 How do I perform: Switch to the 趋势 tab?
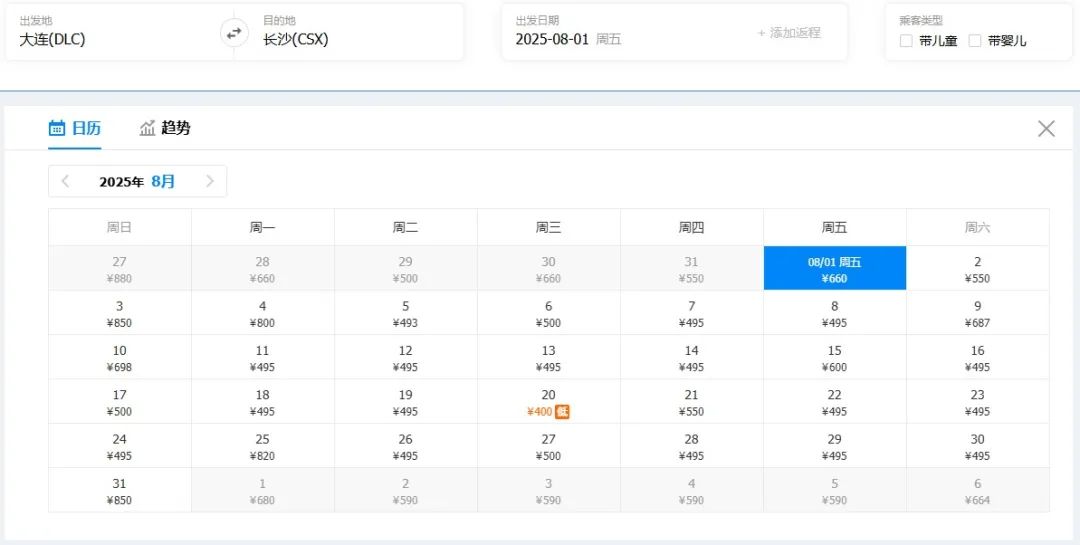click(x=165, y=128)
